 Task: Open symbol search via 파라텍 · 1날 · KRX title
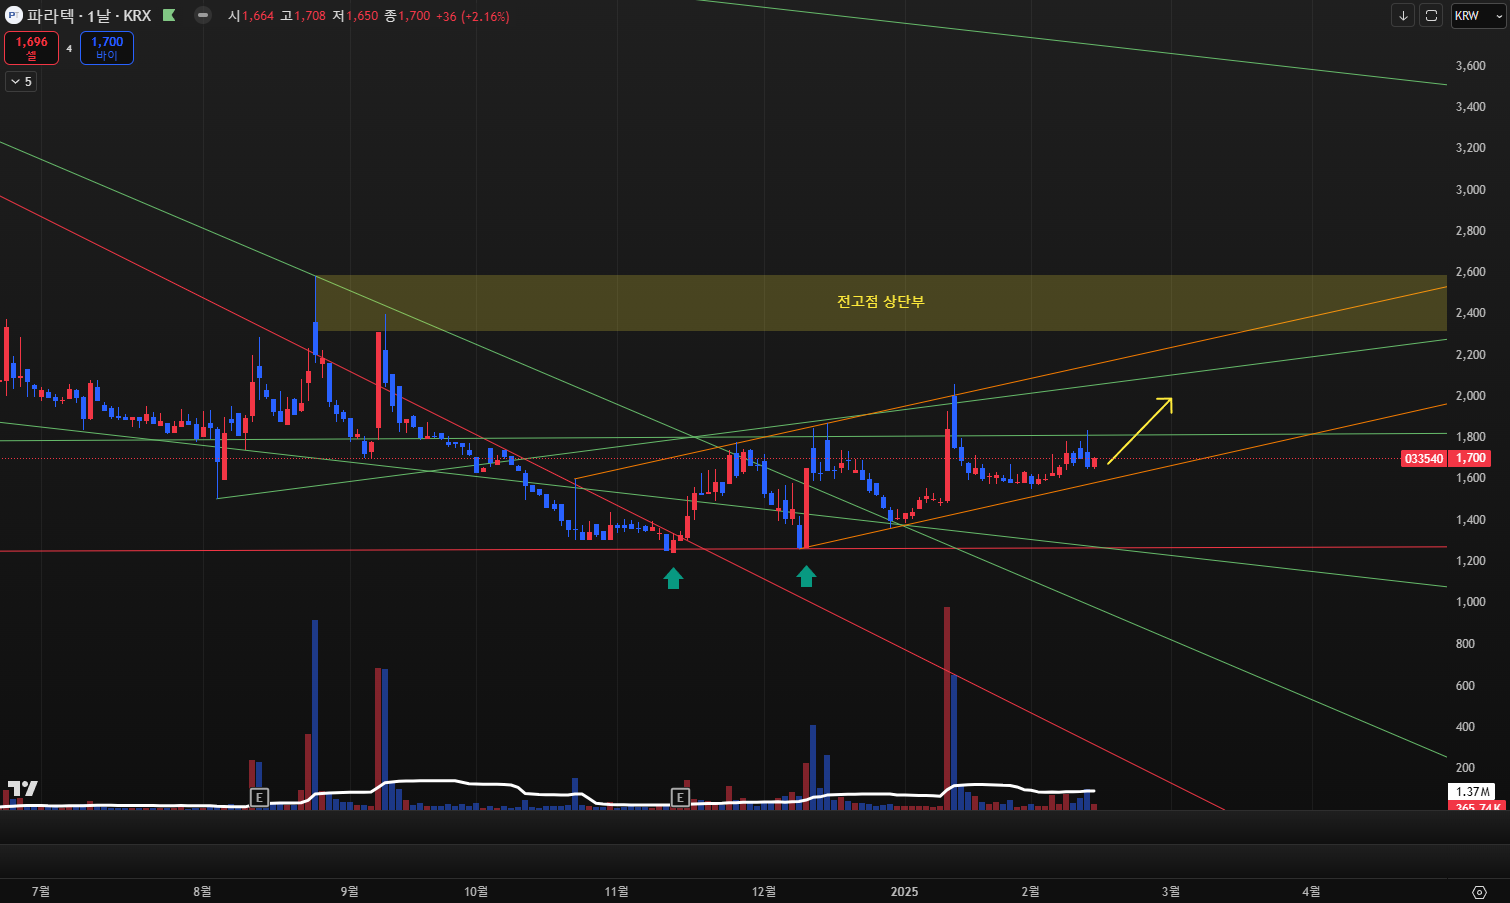coord(89,16)
